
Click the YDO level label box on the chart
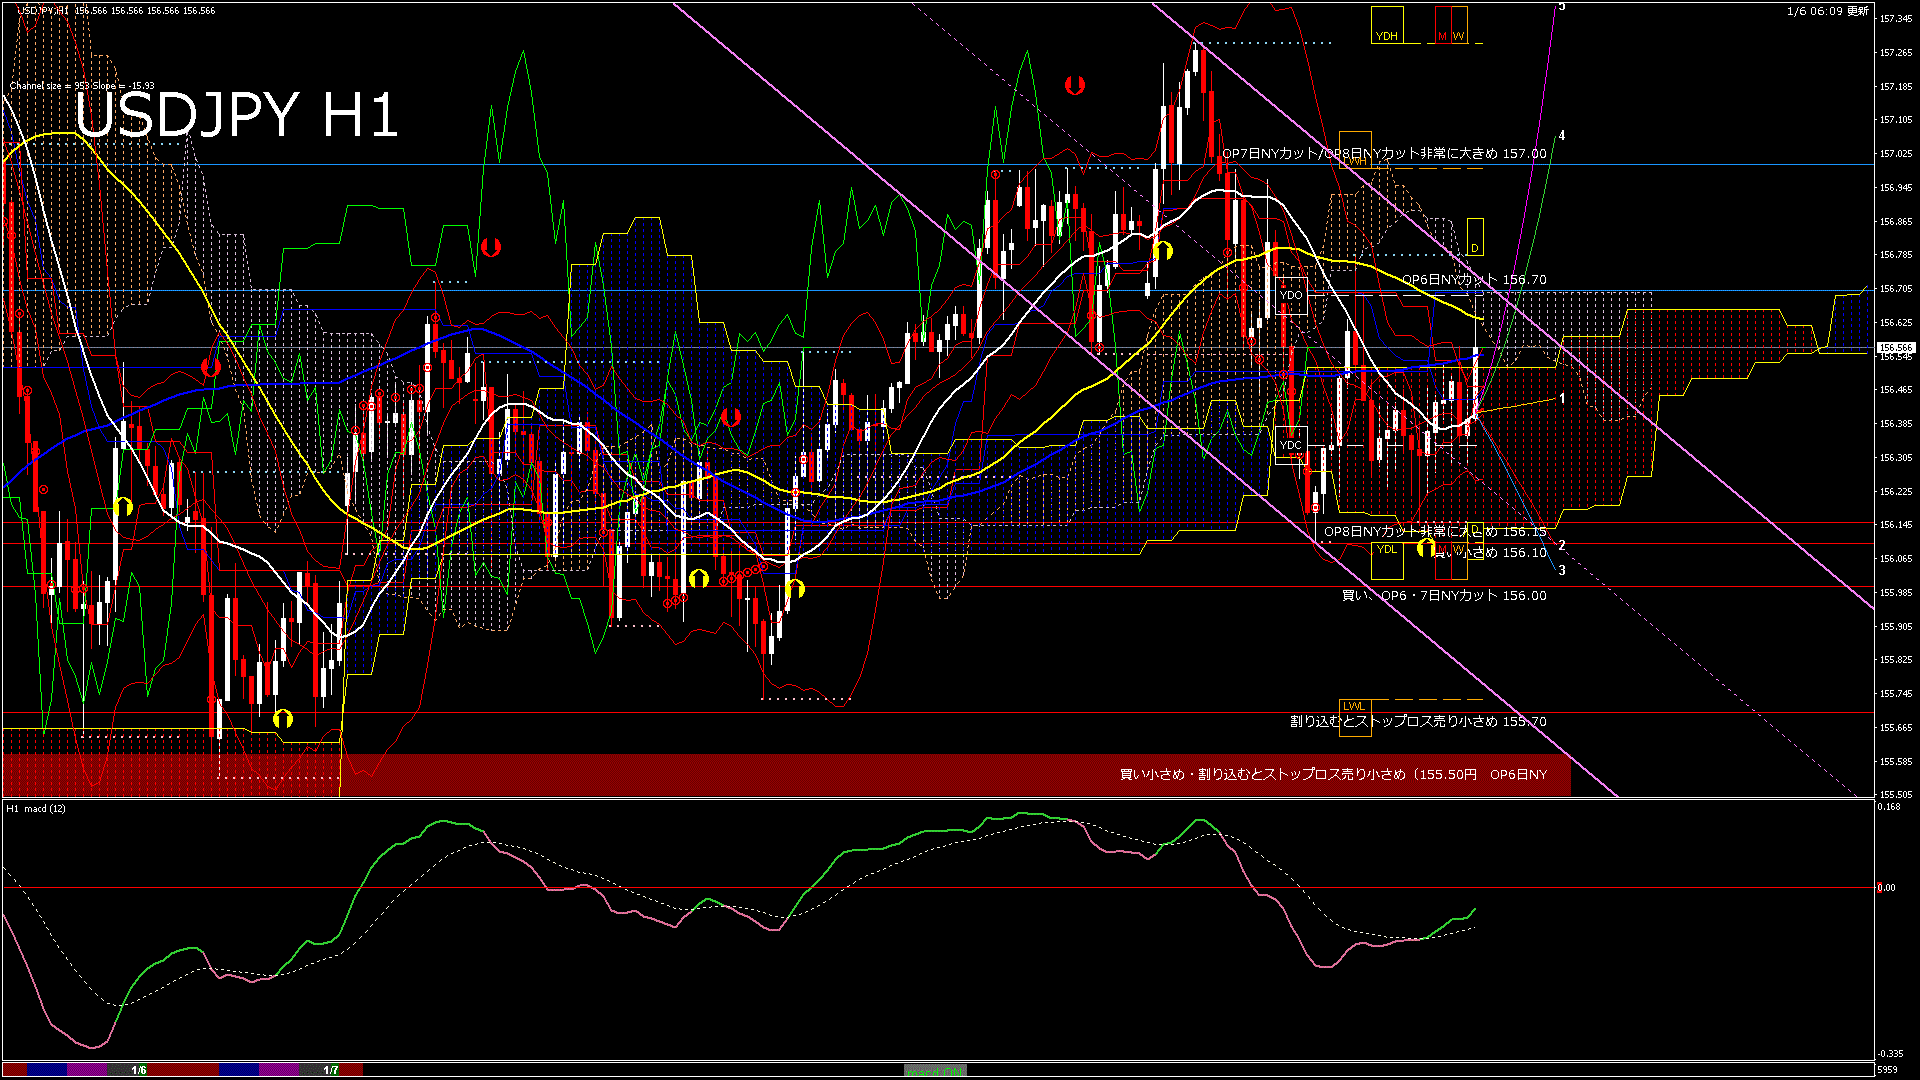(x=1293, y=295)
